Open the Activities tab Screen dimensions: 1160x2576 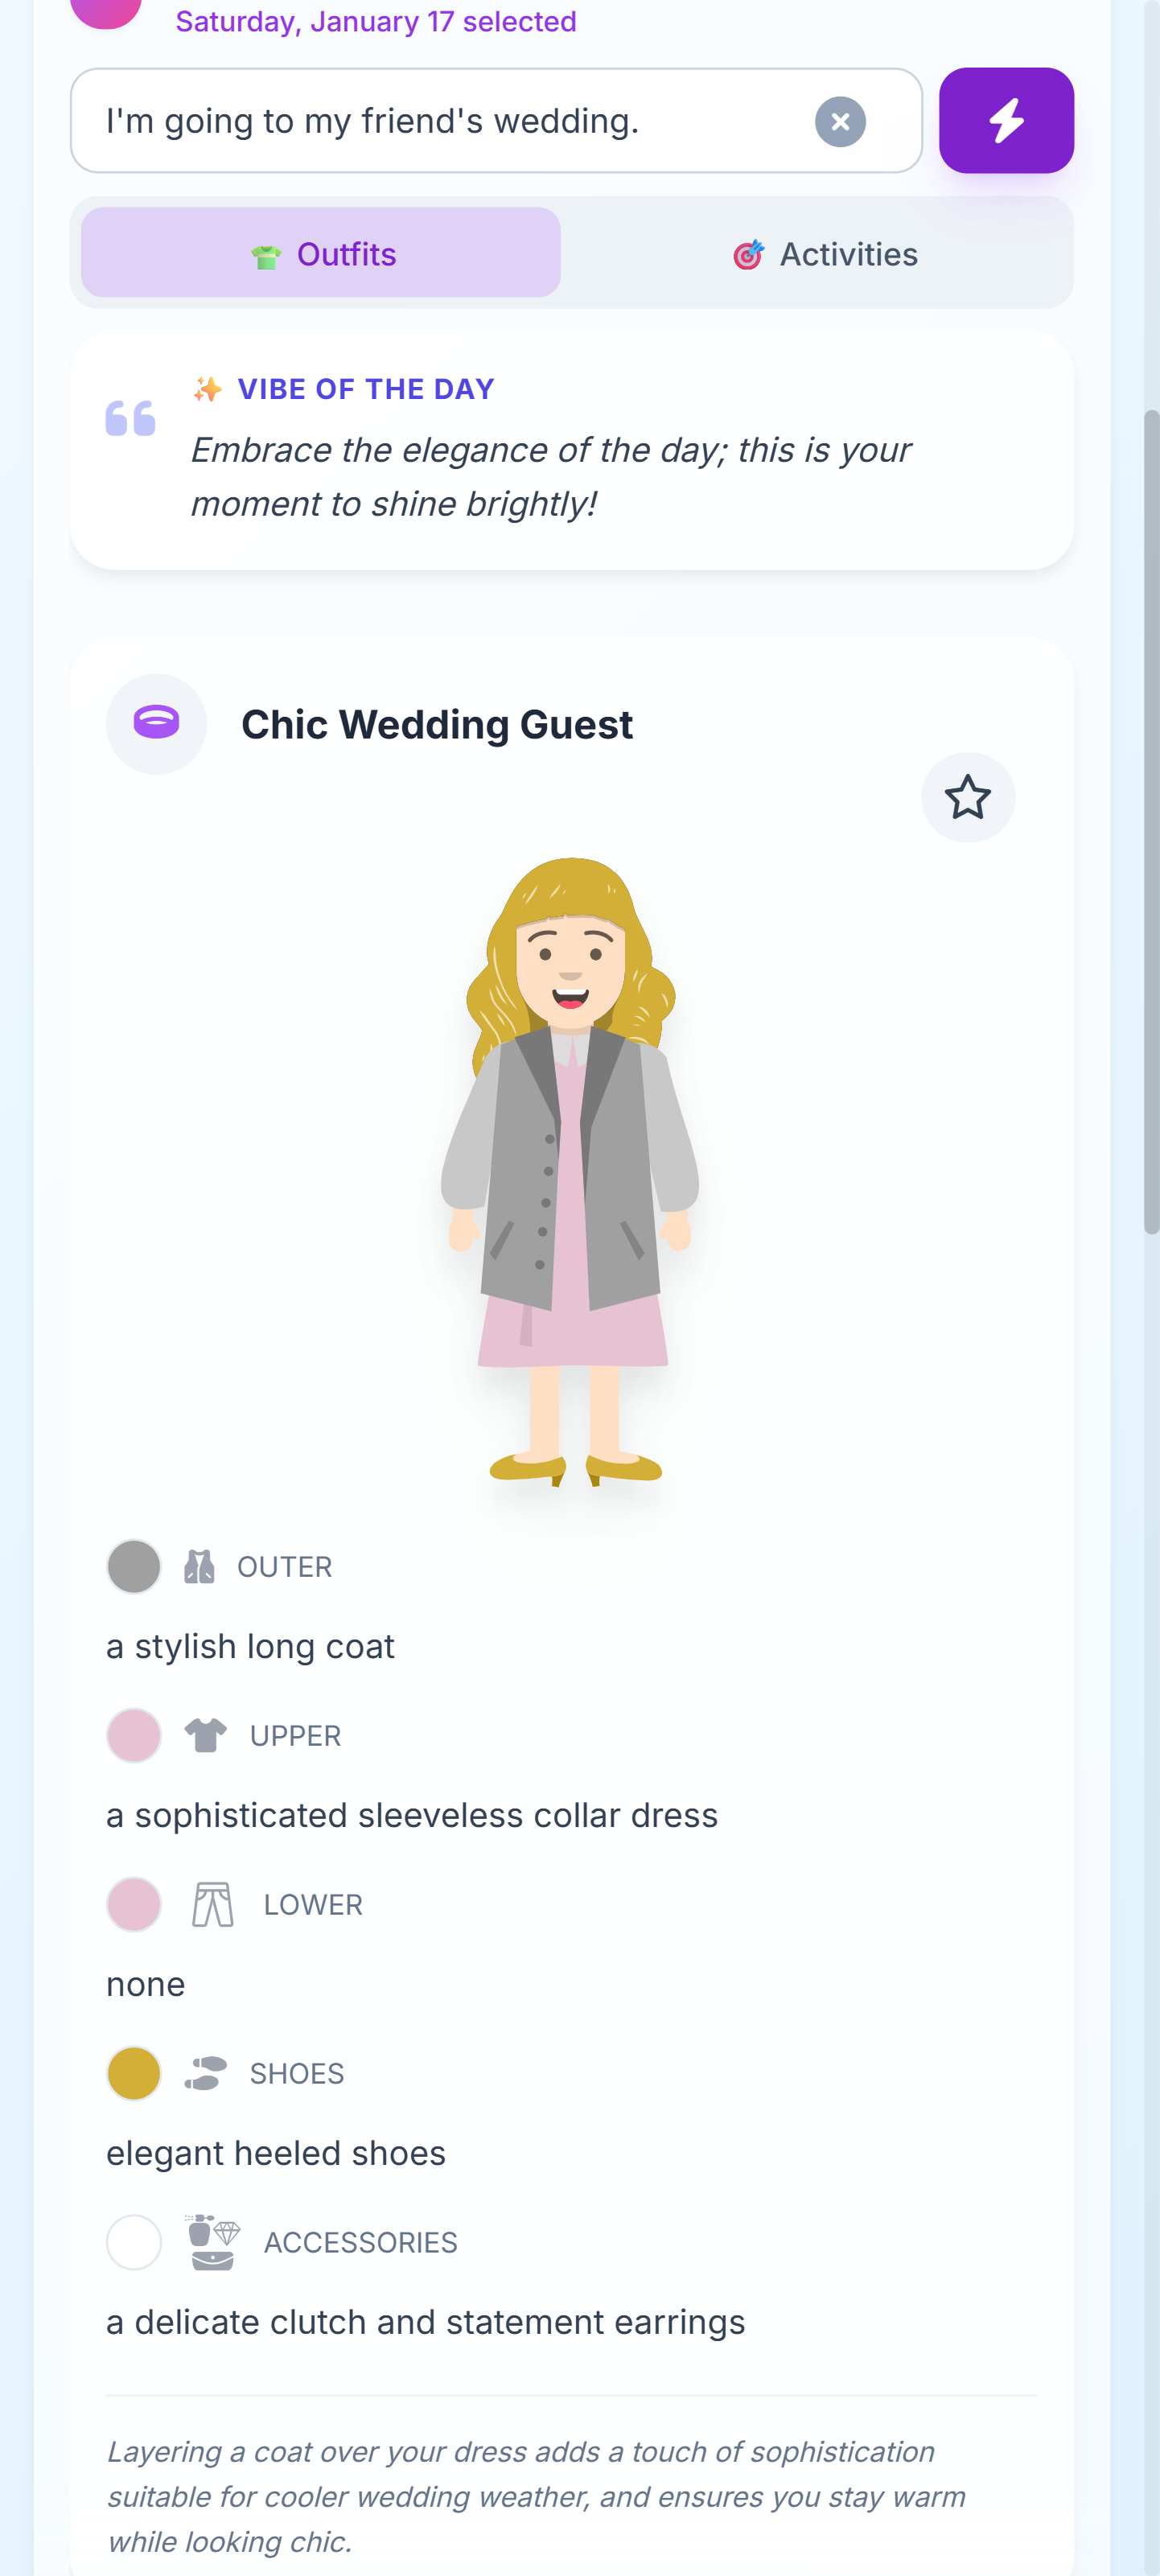tap(825, 254)
